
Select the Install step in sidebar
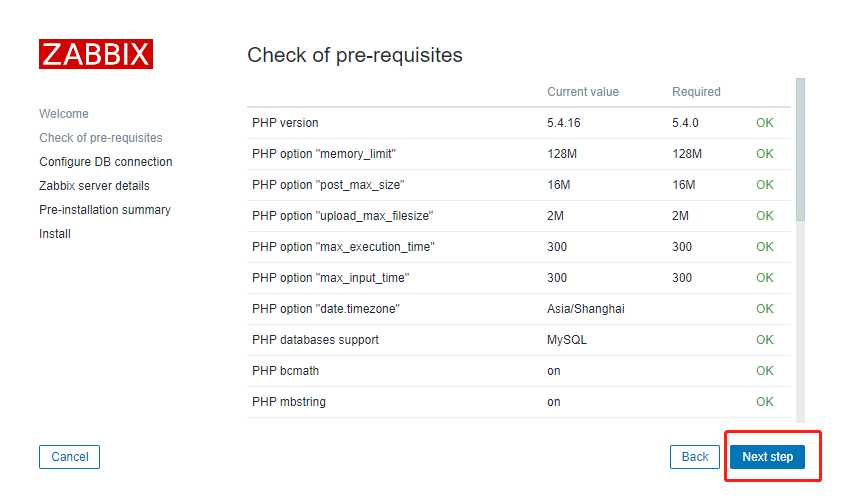(x=55, y=234)
